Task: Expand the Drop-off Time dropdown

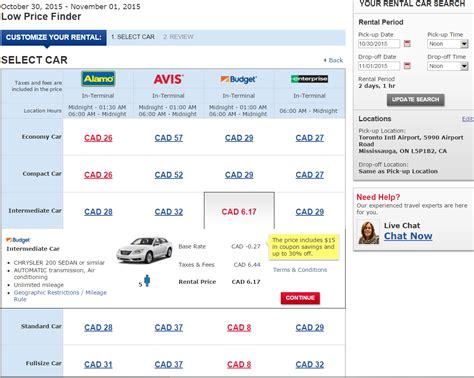Action: point(464,66)
